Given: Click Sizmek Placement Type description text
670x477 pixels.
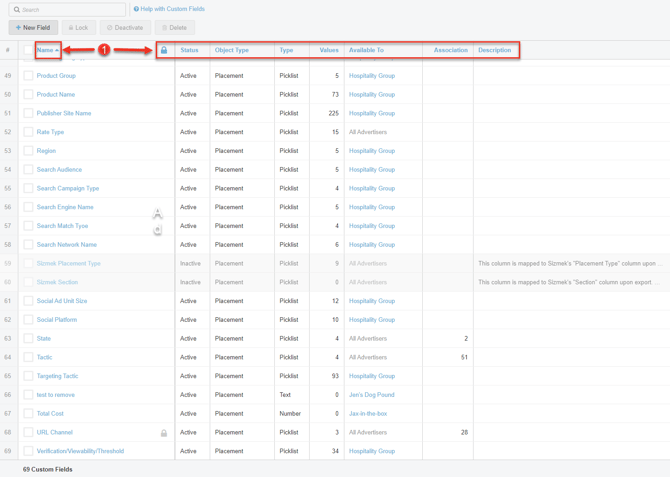Looking at the screenshot, I should (x=570, y=264).
